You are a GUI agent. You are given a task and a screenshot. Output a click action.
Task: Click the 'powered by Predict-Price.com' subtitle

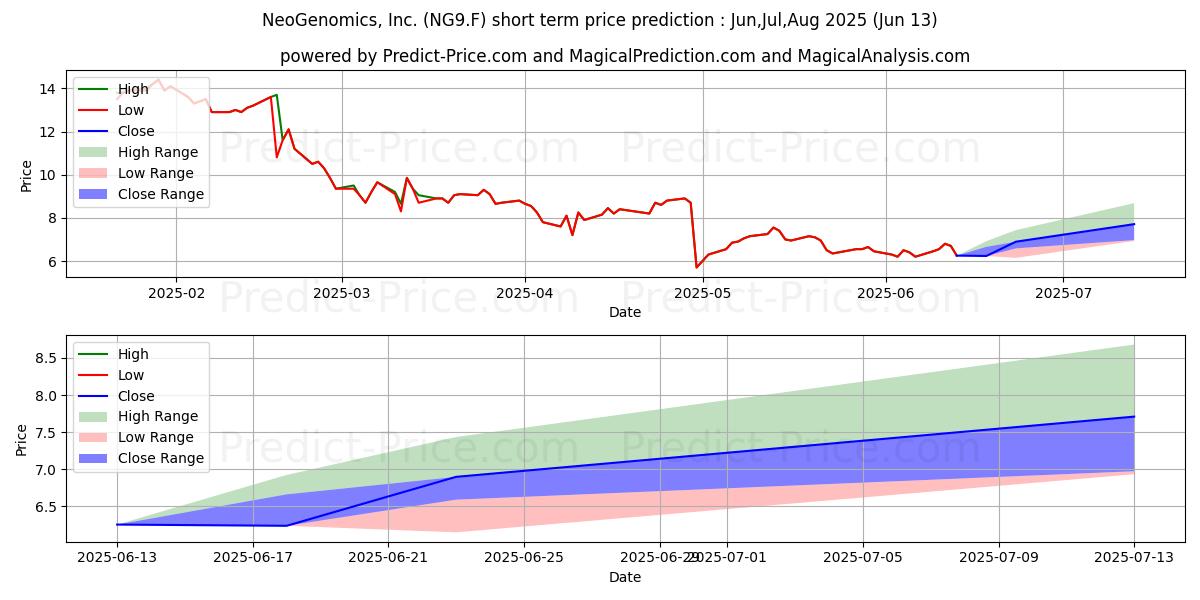624,56
